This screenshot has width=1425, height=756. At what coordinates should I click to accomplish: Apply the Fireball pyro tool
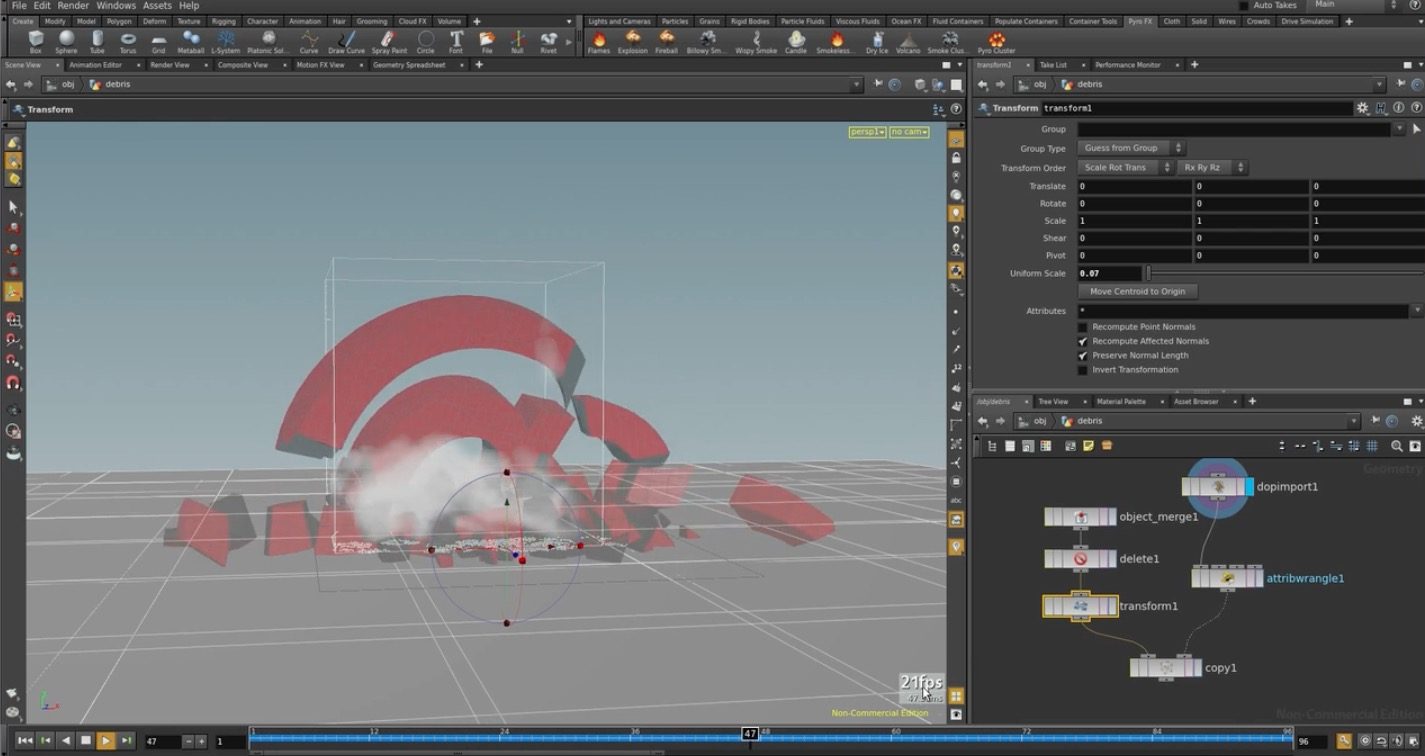pyautogui.click(x=666, y=42)
